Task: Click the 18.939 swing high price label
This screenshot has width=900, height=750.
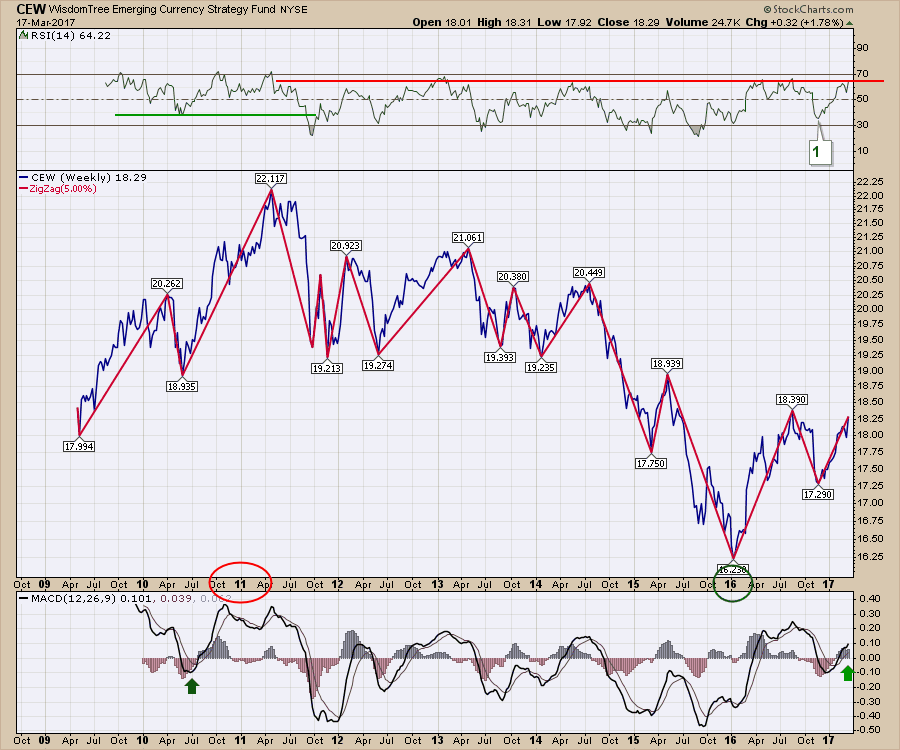Action: click(666, 364)
